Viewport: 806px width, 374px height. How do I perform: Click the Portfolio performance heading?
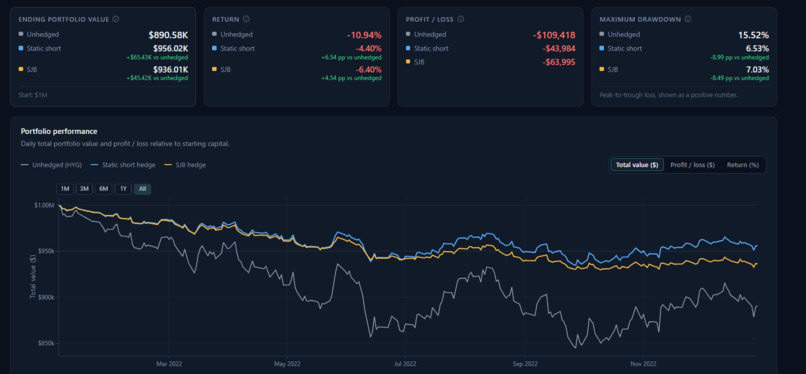[x=59, y=132]
